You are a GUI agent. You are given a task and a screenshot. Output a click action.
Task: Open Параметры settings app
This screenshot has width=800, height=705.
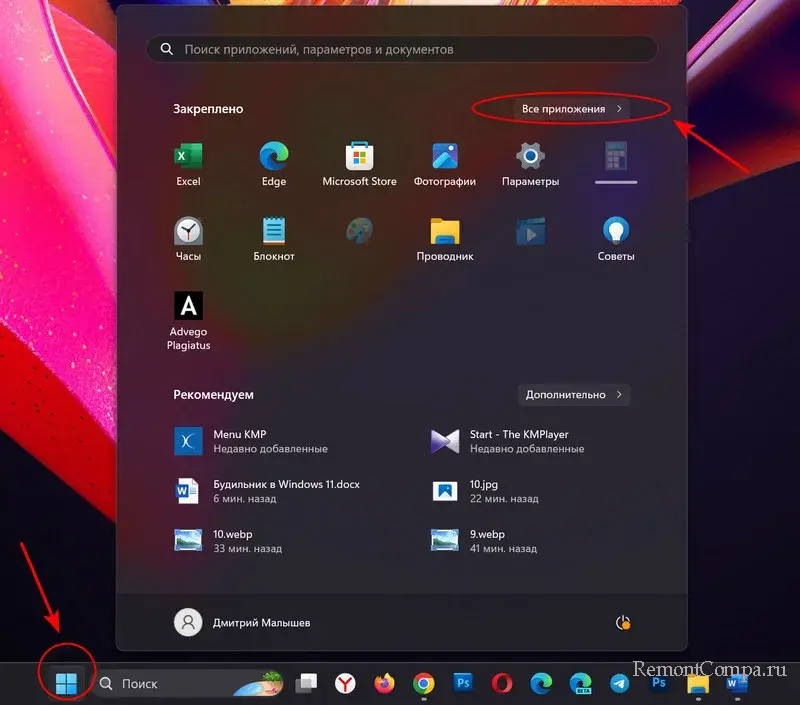[530, 164]
